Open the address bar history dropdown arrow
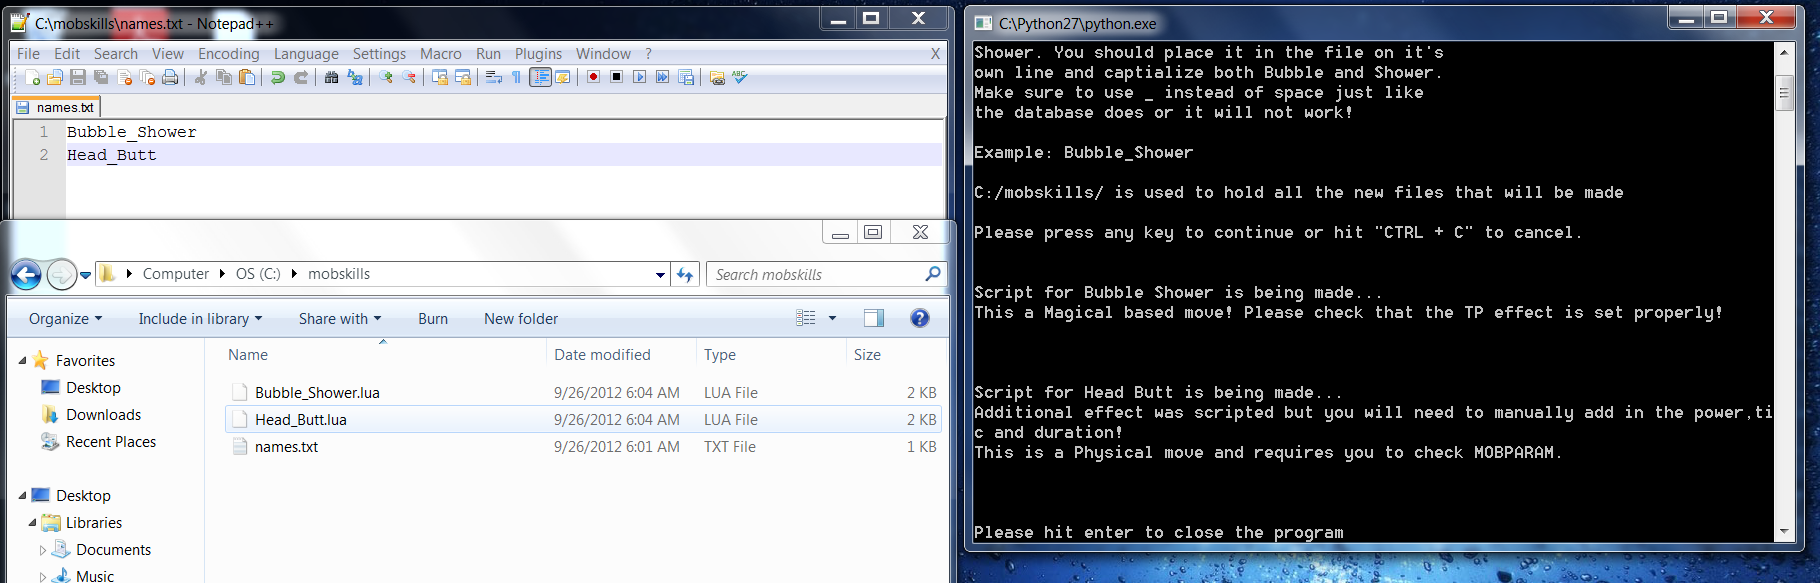The width and height of the screenshot is (1820, 583). (660, 275)
